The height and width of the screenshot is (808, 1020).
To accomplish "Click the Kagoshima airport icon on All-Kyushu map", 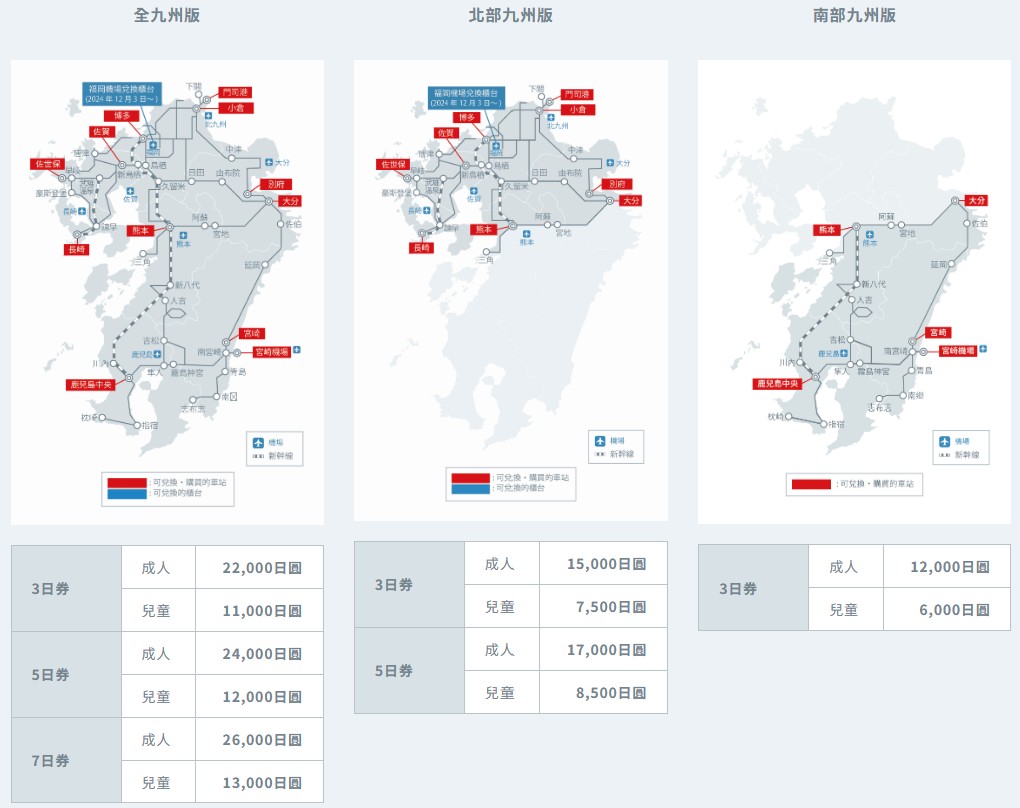I will tap(157, 354).
